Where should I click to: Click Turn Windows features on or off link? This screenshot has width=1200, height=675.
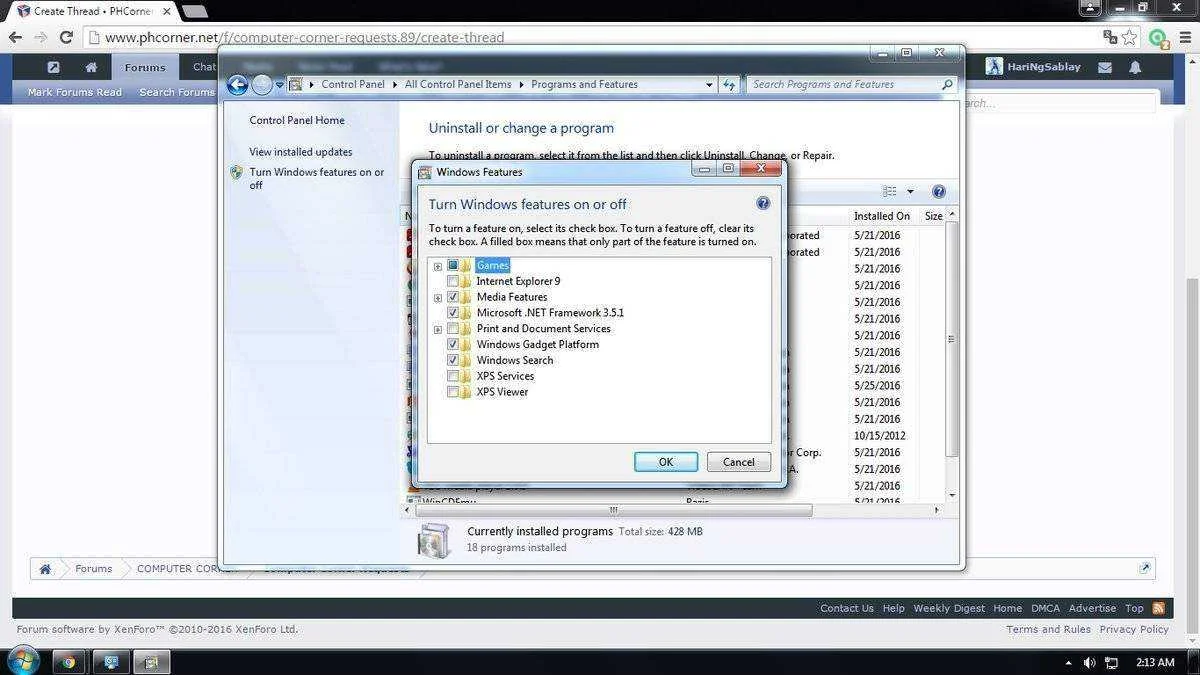tap(317, 178)
